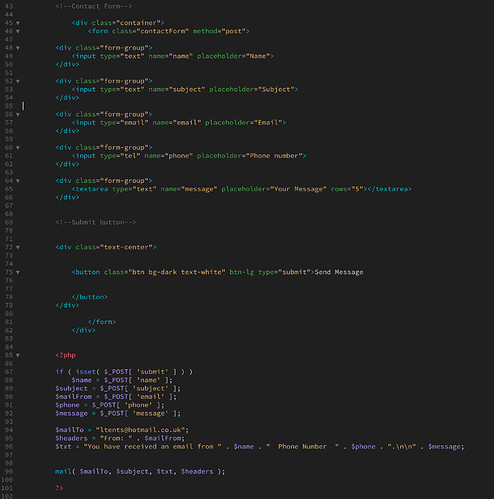Click the $txt "You have received" line
The image size is (494, 499).
click(x=260, y=447)
